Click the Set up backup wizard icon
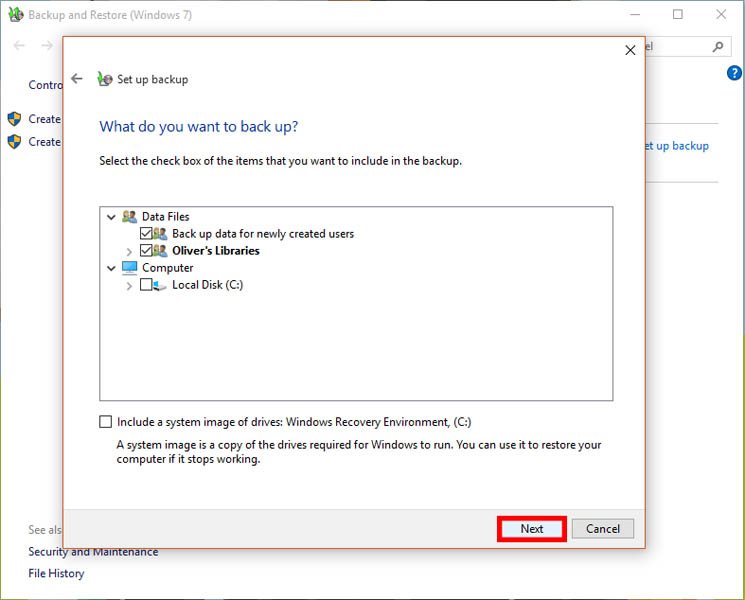The image size is (745, 600). pos(105,79)
